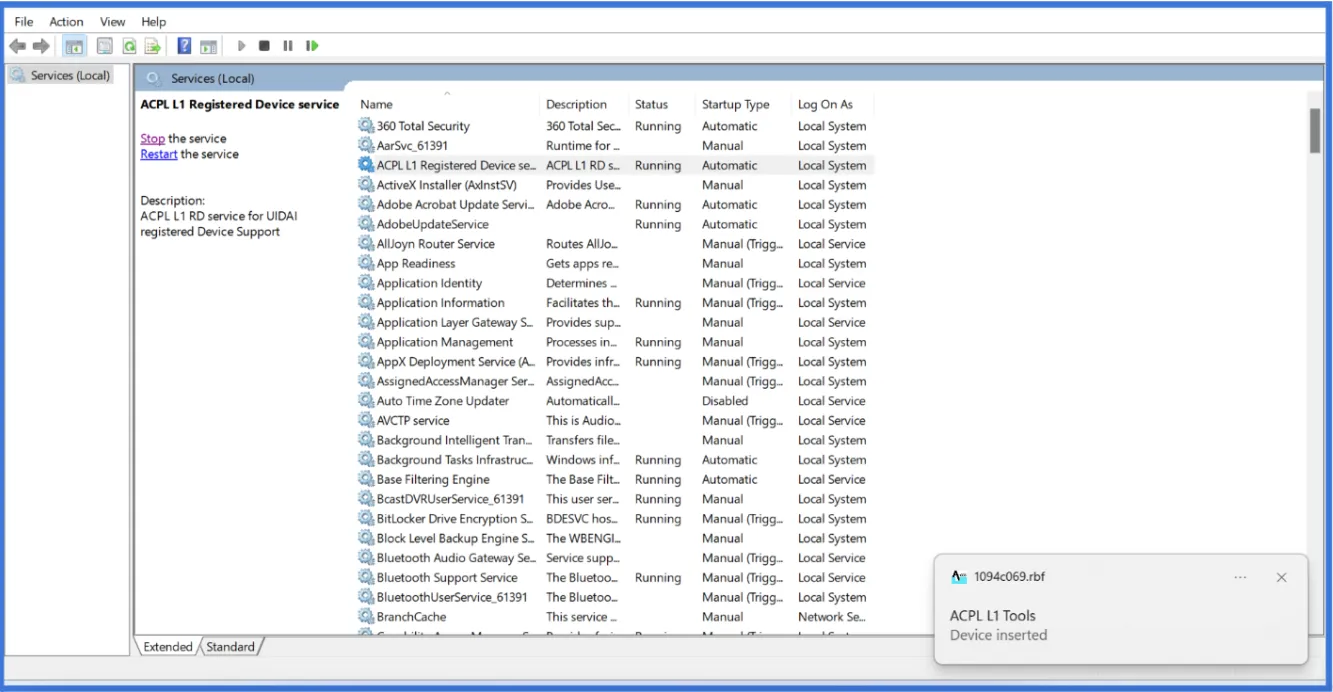The width and height of the screenshot is (1333, 692).
Task: Click the gear icon of BranchCache
Action: pos(366,617)
